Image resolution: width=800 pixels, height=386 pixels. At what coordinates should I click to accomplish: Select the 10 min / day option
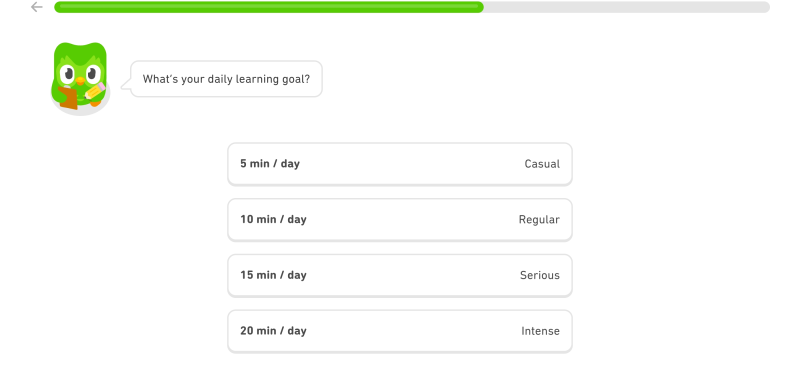click(400, 220)
